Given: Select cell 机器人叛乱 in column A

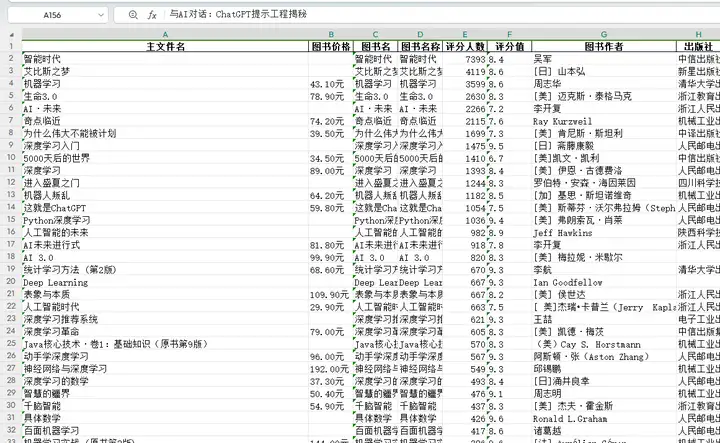Looking at the screenshot, I should (x=165, y=196).
